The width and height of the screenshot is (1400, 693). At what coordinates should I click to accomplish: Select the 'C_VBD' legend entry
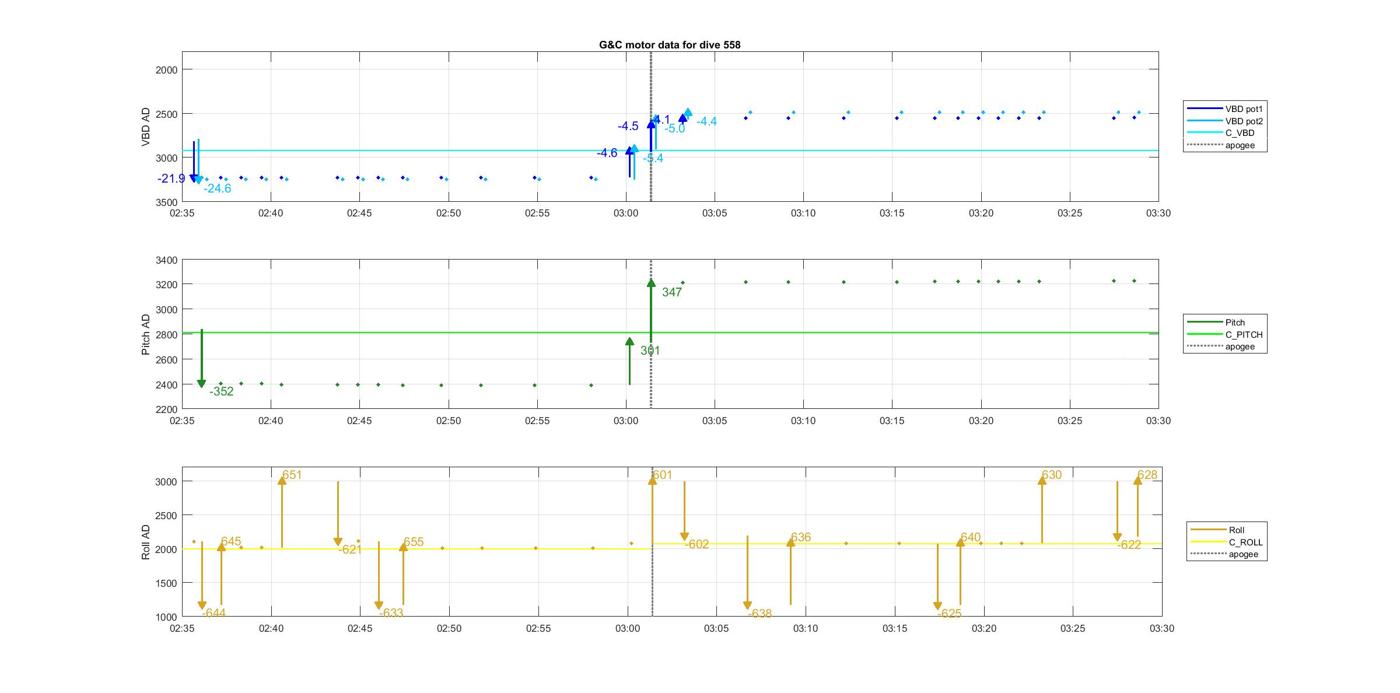coord(1221,133)
